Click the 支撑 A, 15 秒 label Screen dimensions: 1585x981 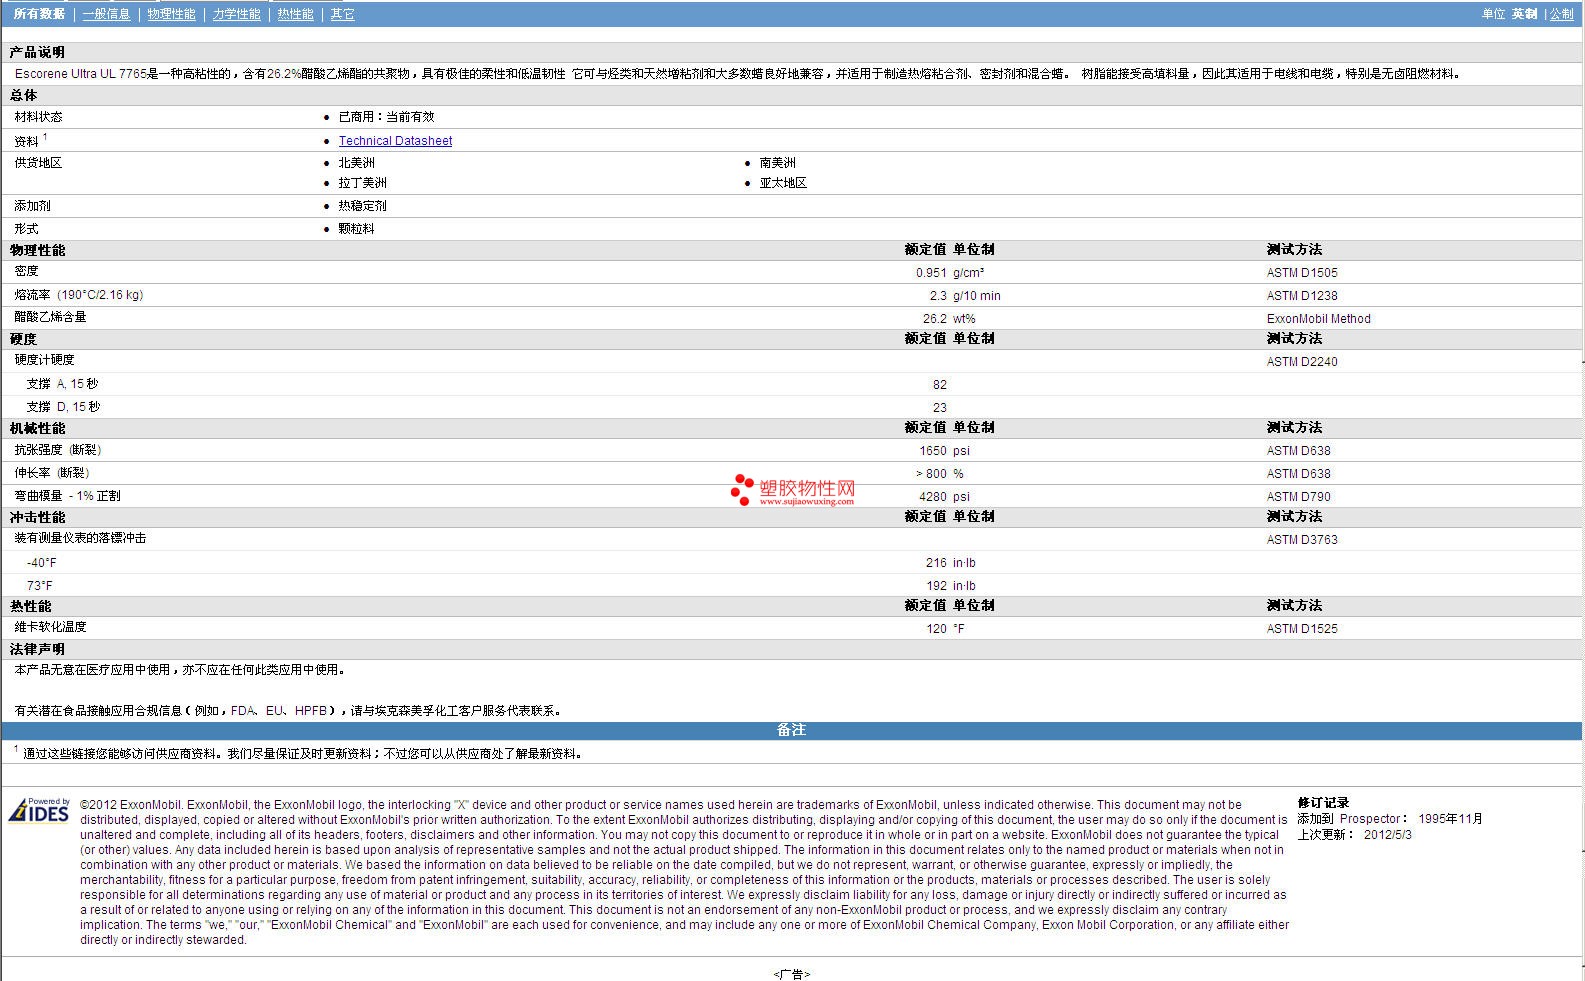click(x=62, y=384)
